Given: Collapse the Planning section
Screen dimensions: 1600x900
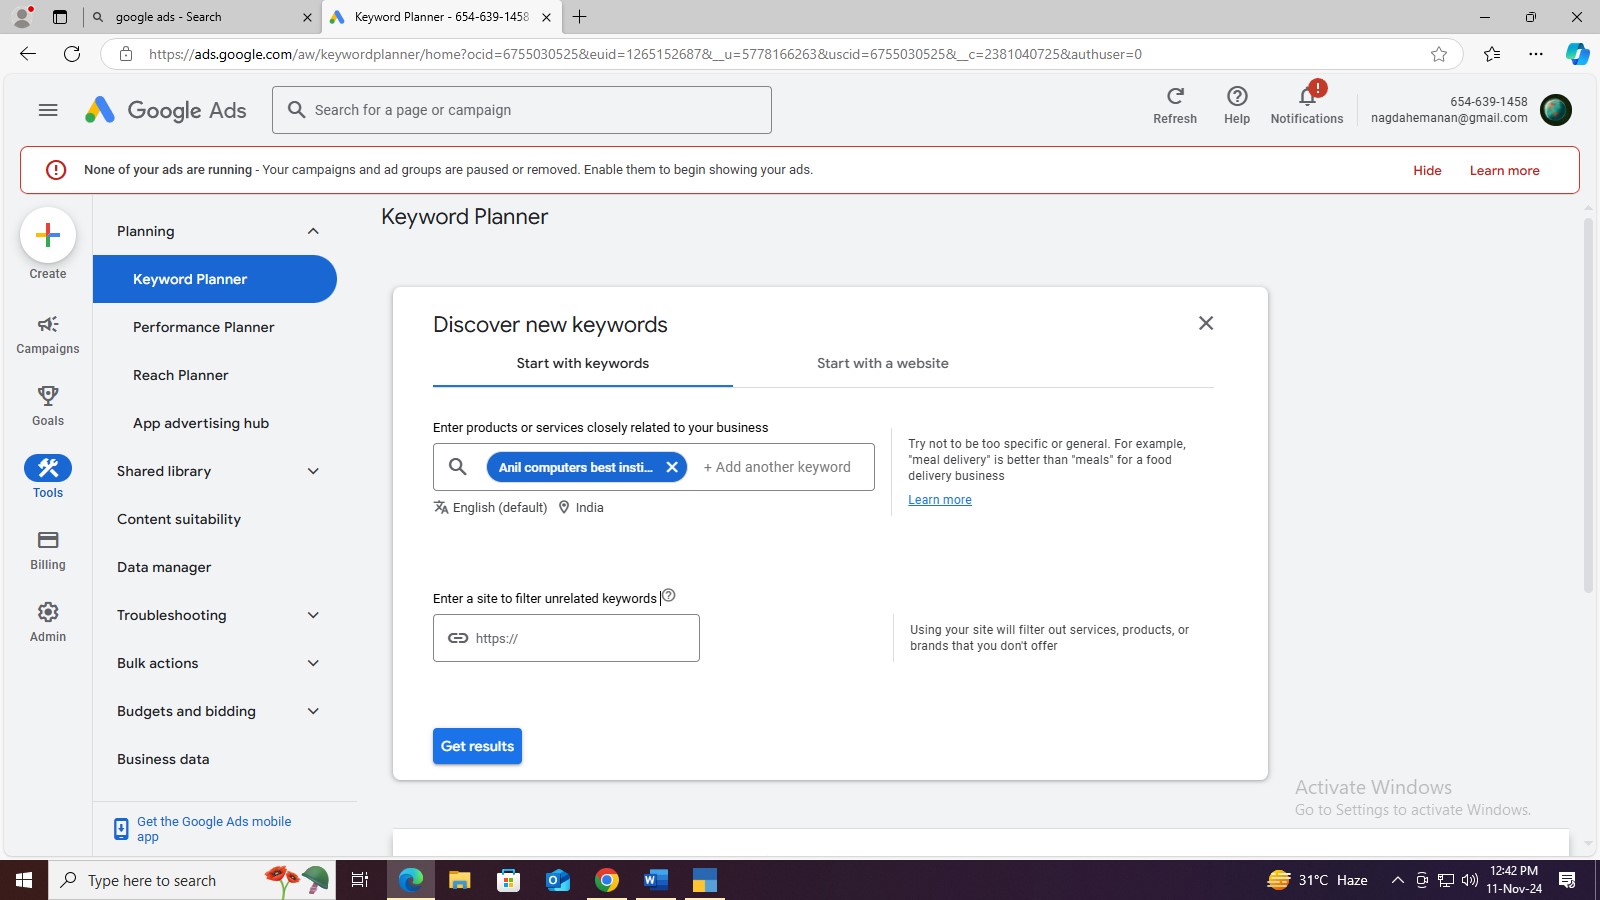Looking at the screenshot, I should [313, 231].
